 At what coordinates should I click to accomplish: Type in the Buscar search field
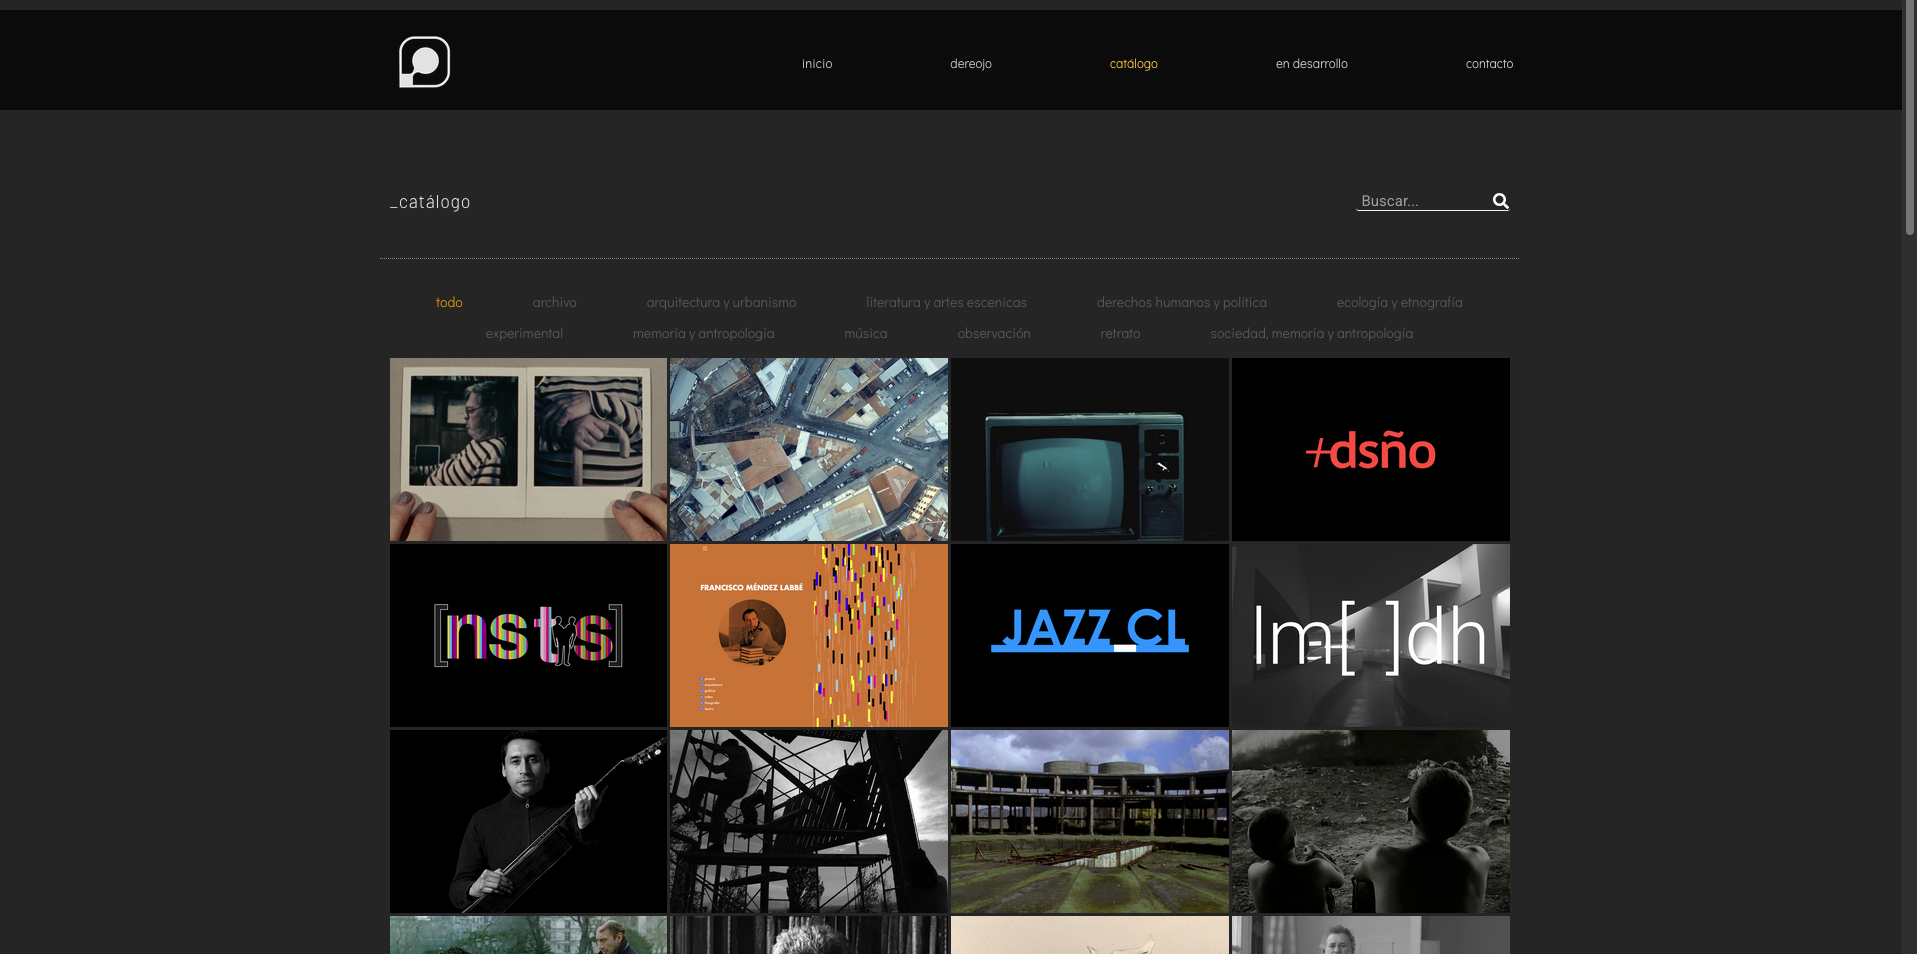pos(1422,201)
